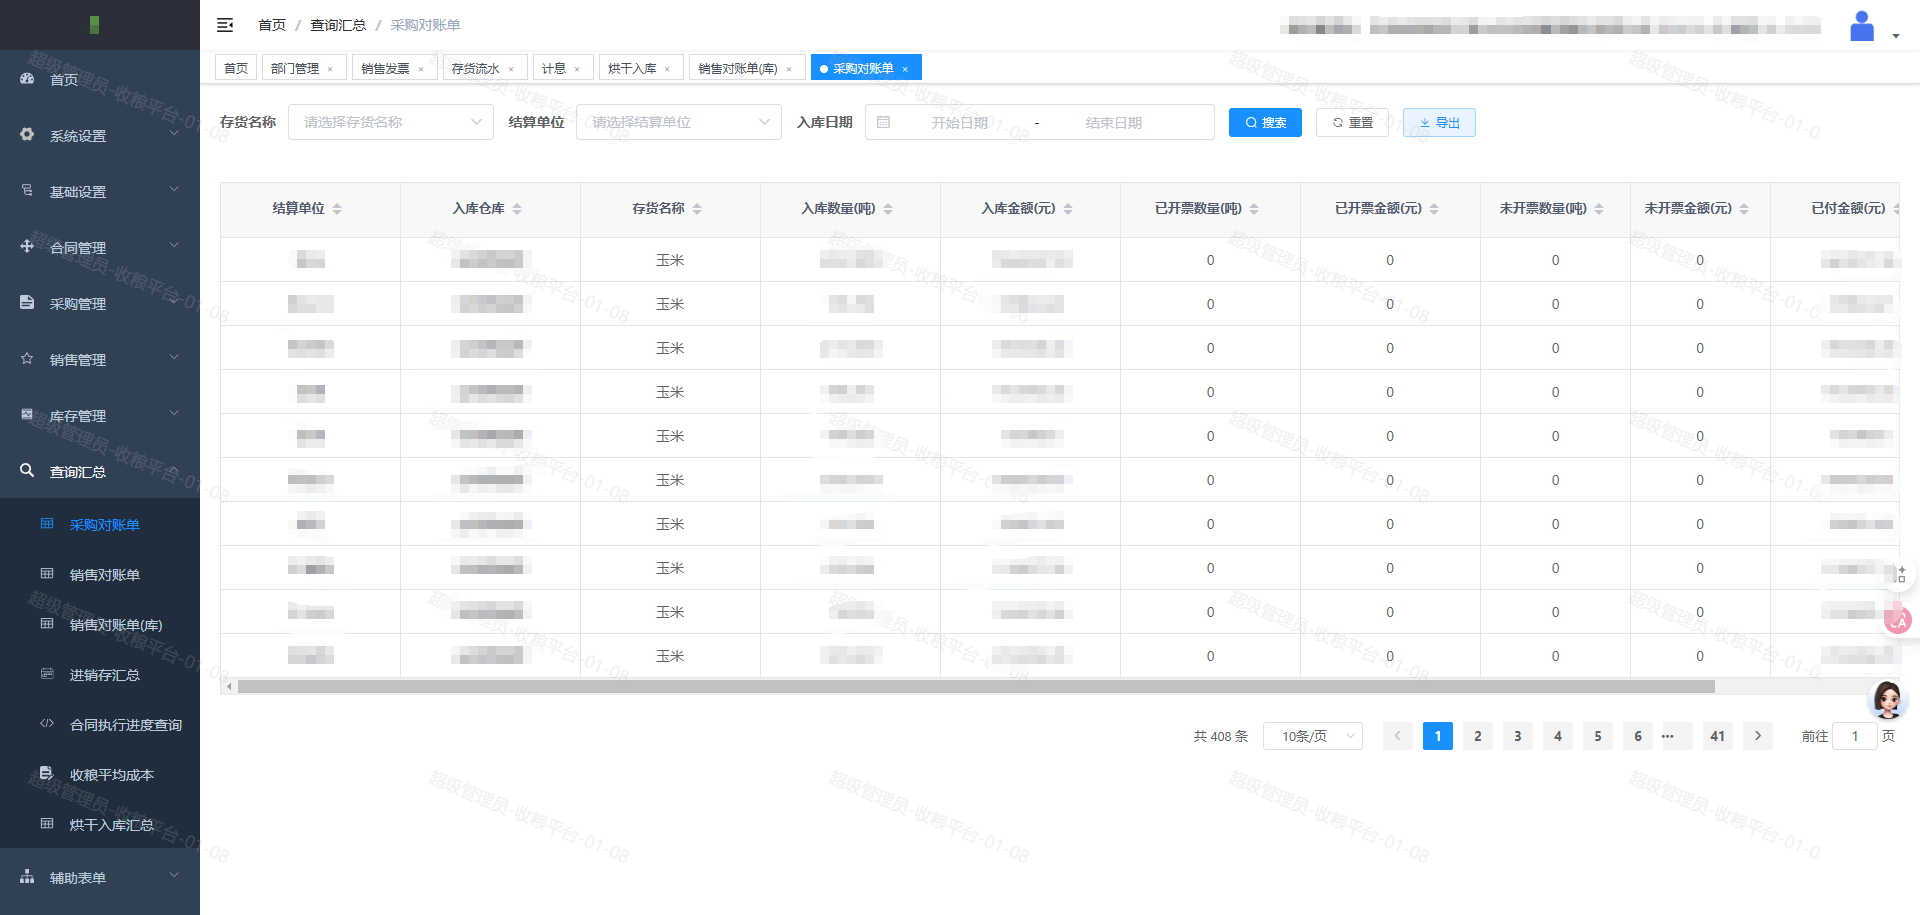
Task: Click the user avatar icon at top right
Action: tap(1861, 25)
